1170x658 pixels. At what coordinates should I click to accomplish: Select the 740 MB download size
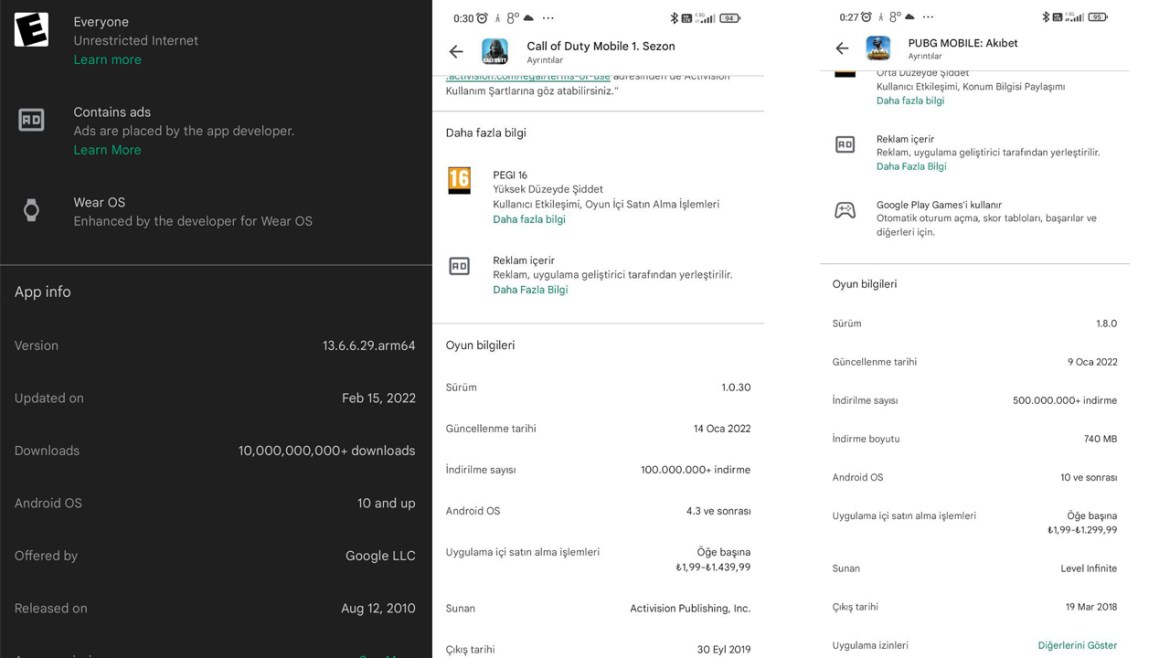click(x=1100, y=439)
